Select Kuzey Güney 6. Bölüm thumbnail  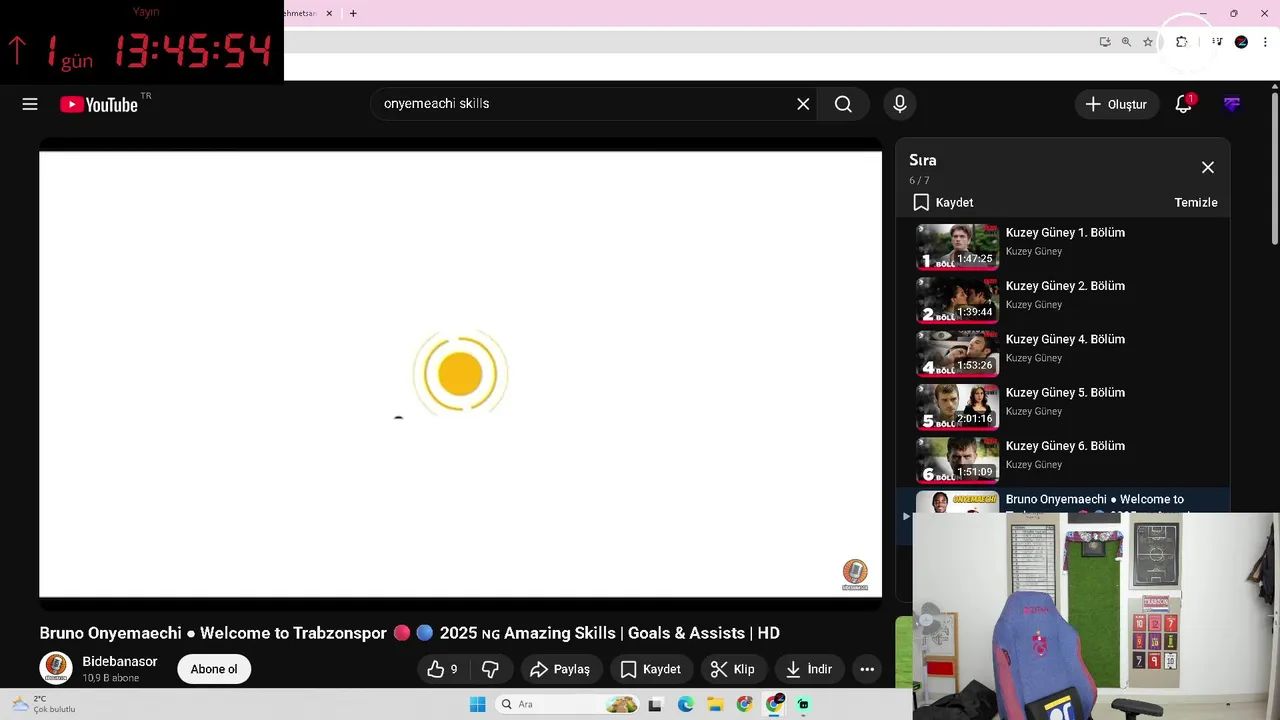click(x=958, y=460)
